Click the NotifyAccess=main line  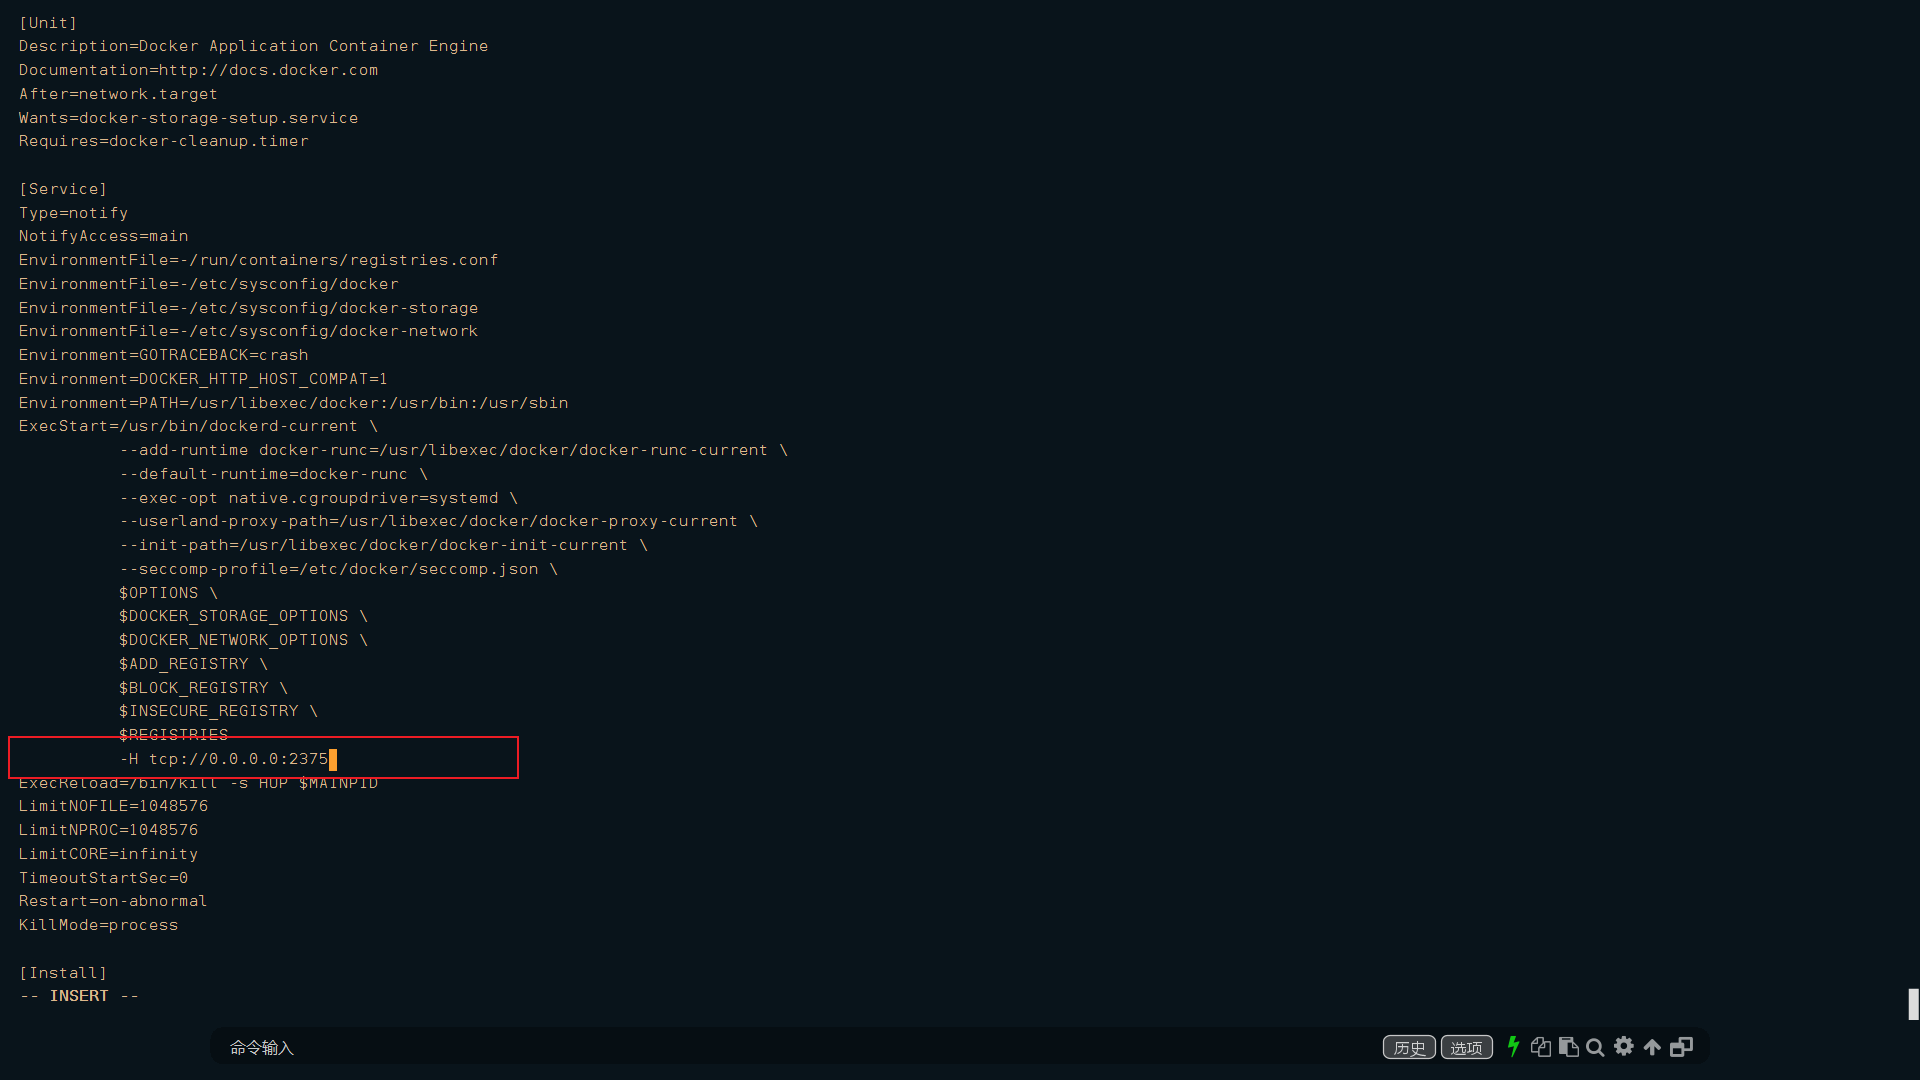[103, 236]
